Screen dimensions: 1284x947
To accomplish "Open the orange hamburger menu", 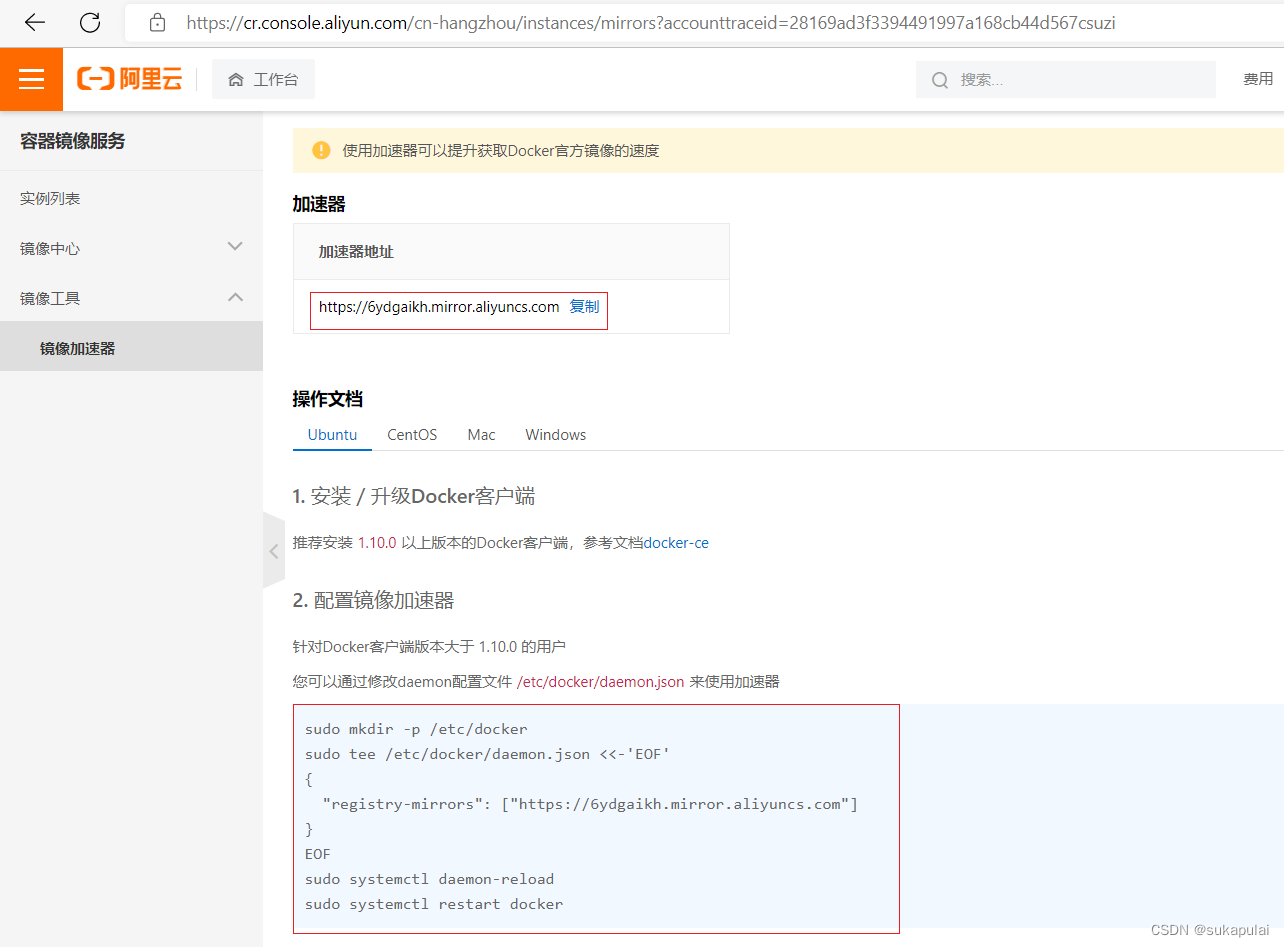I will (x=31, y=79).
